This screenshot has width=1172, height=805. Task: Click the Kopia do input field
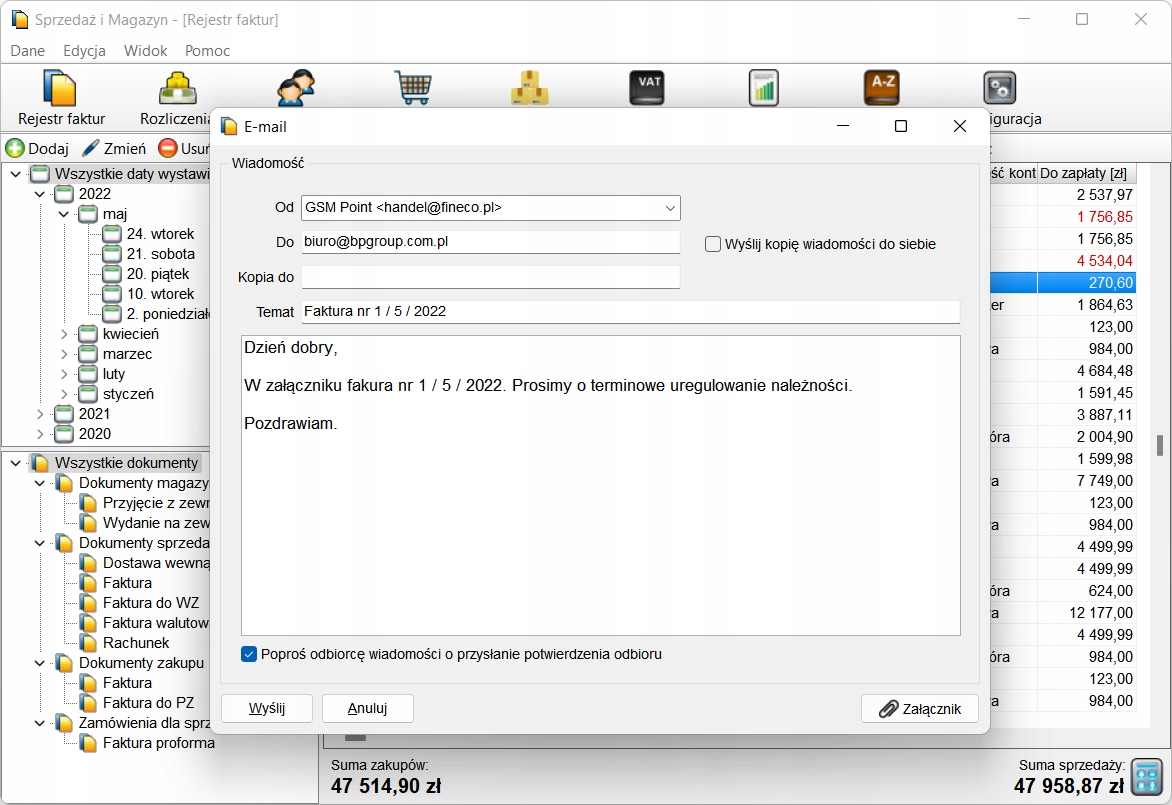point(490,277)
